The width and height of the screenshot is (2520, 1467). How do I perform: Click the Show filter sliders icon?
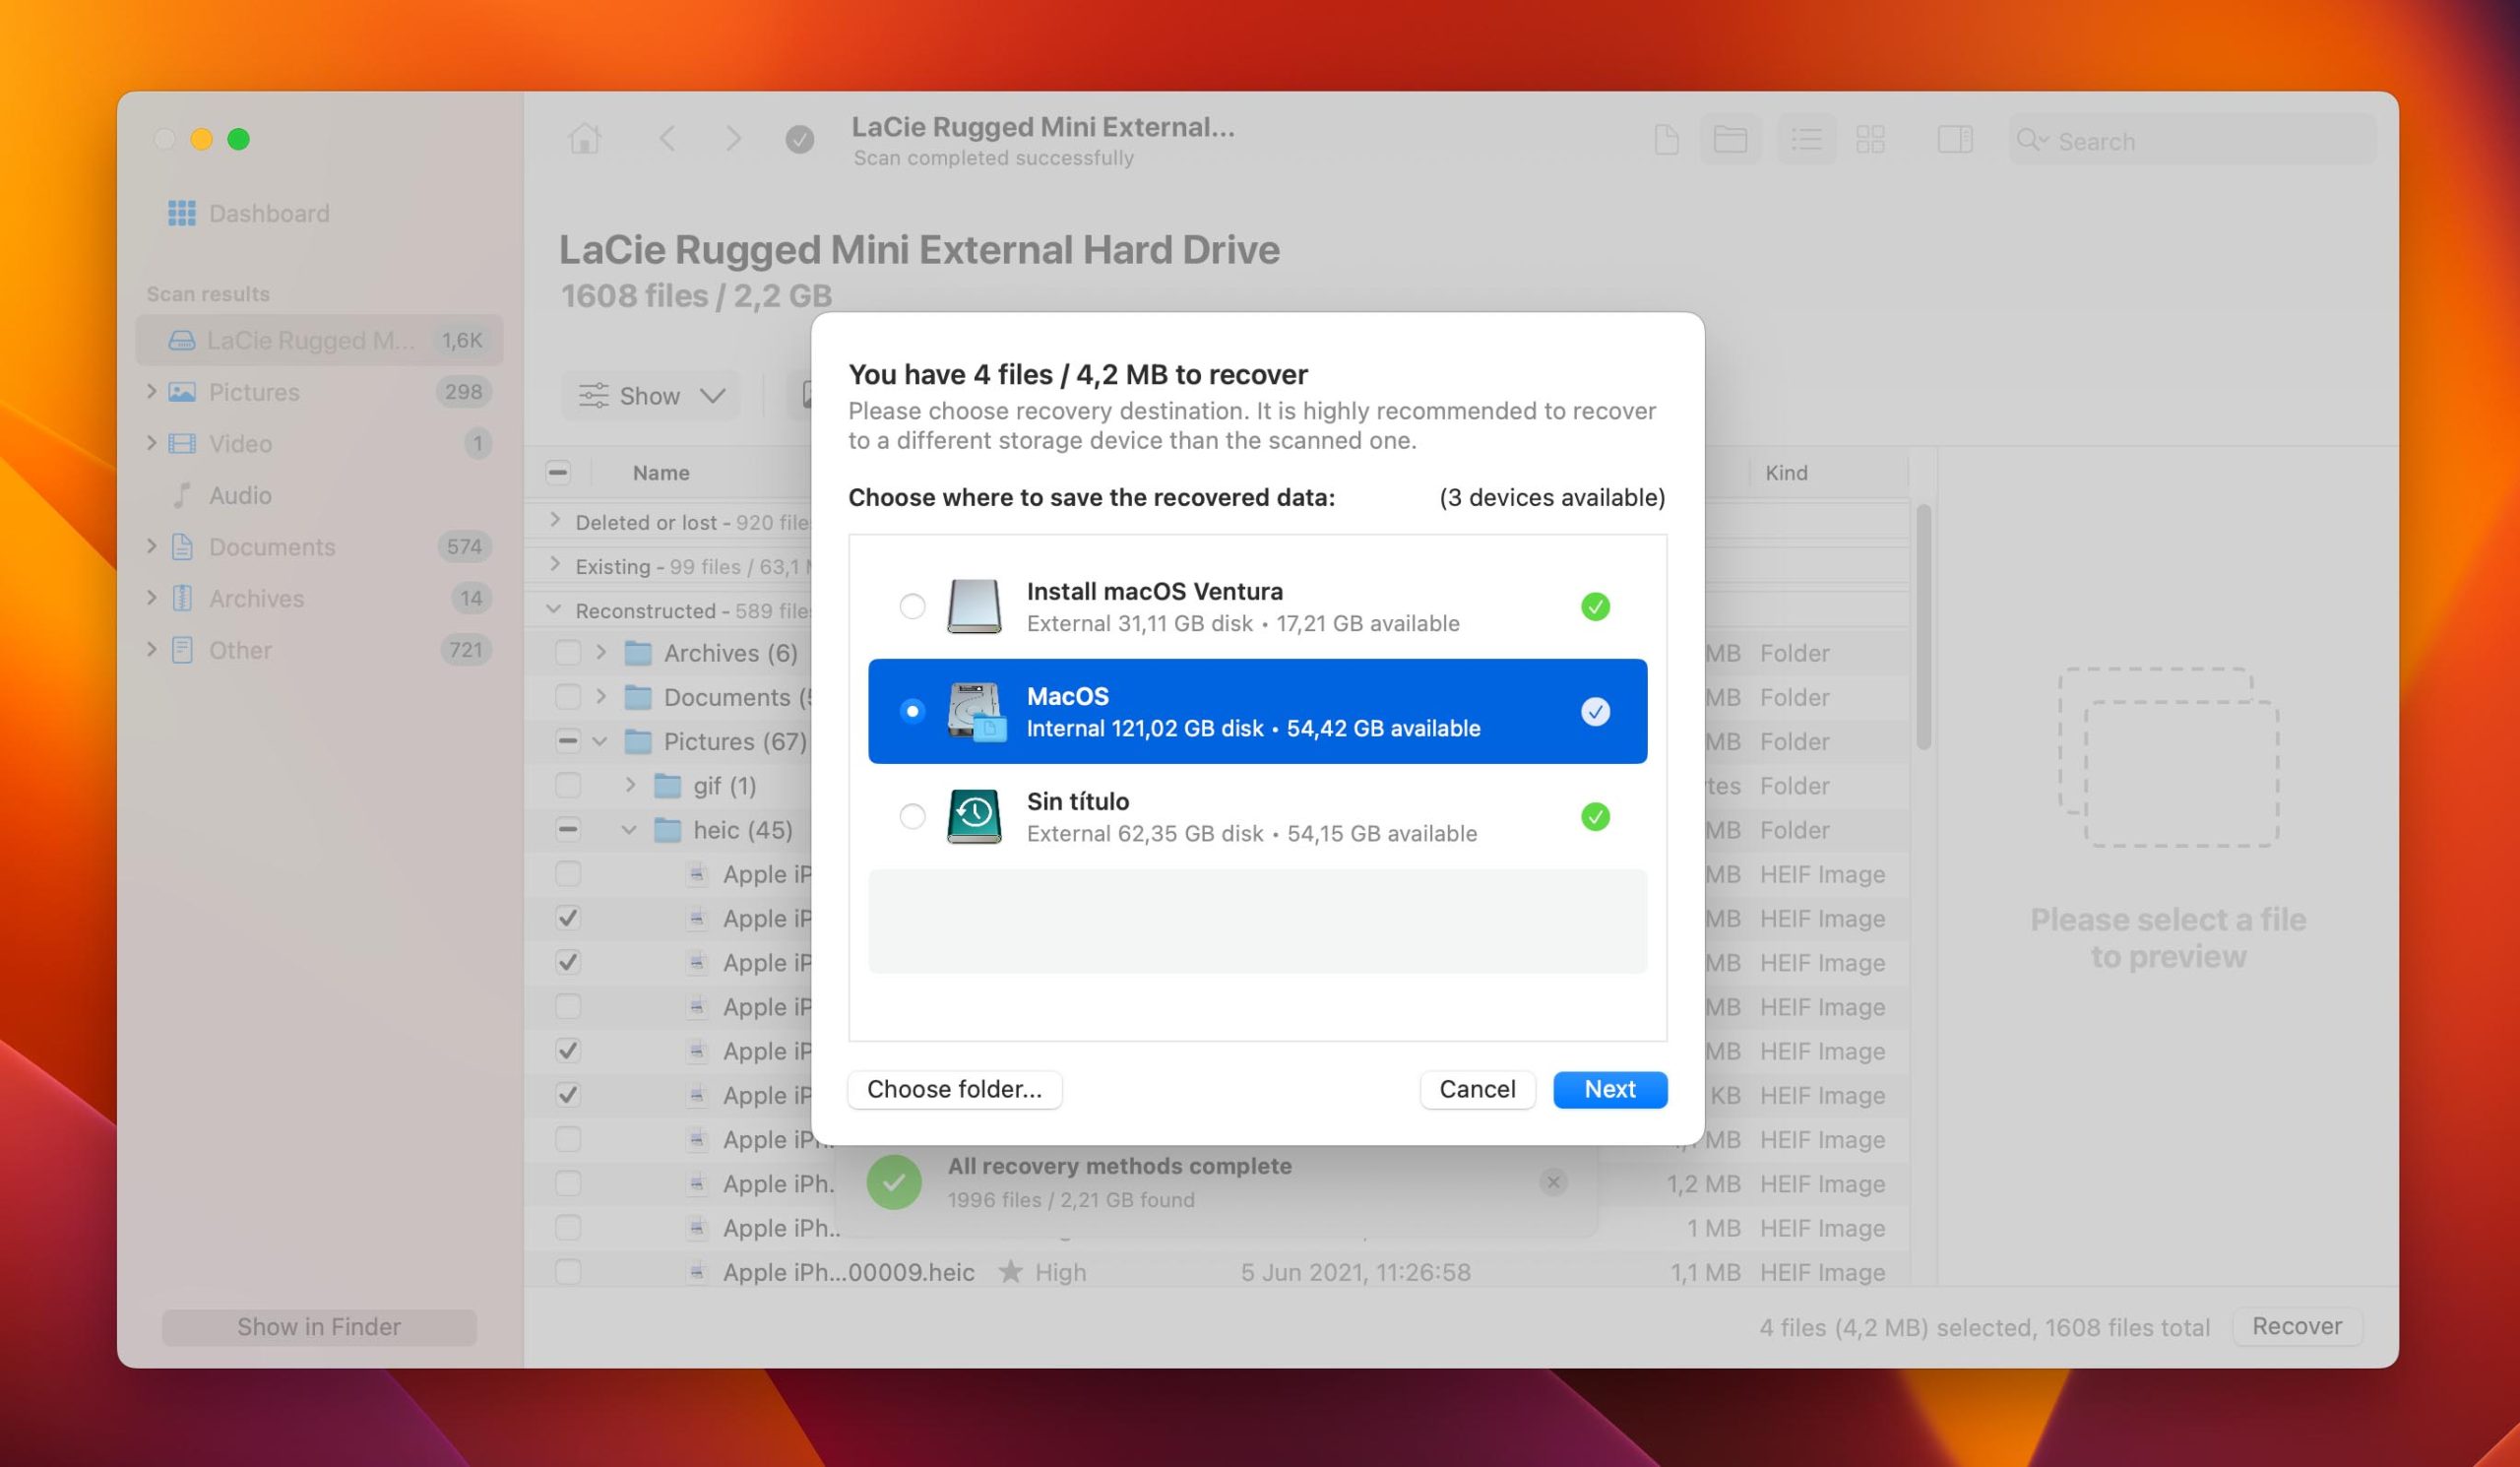pos(593,395)
